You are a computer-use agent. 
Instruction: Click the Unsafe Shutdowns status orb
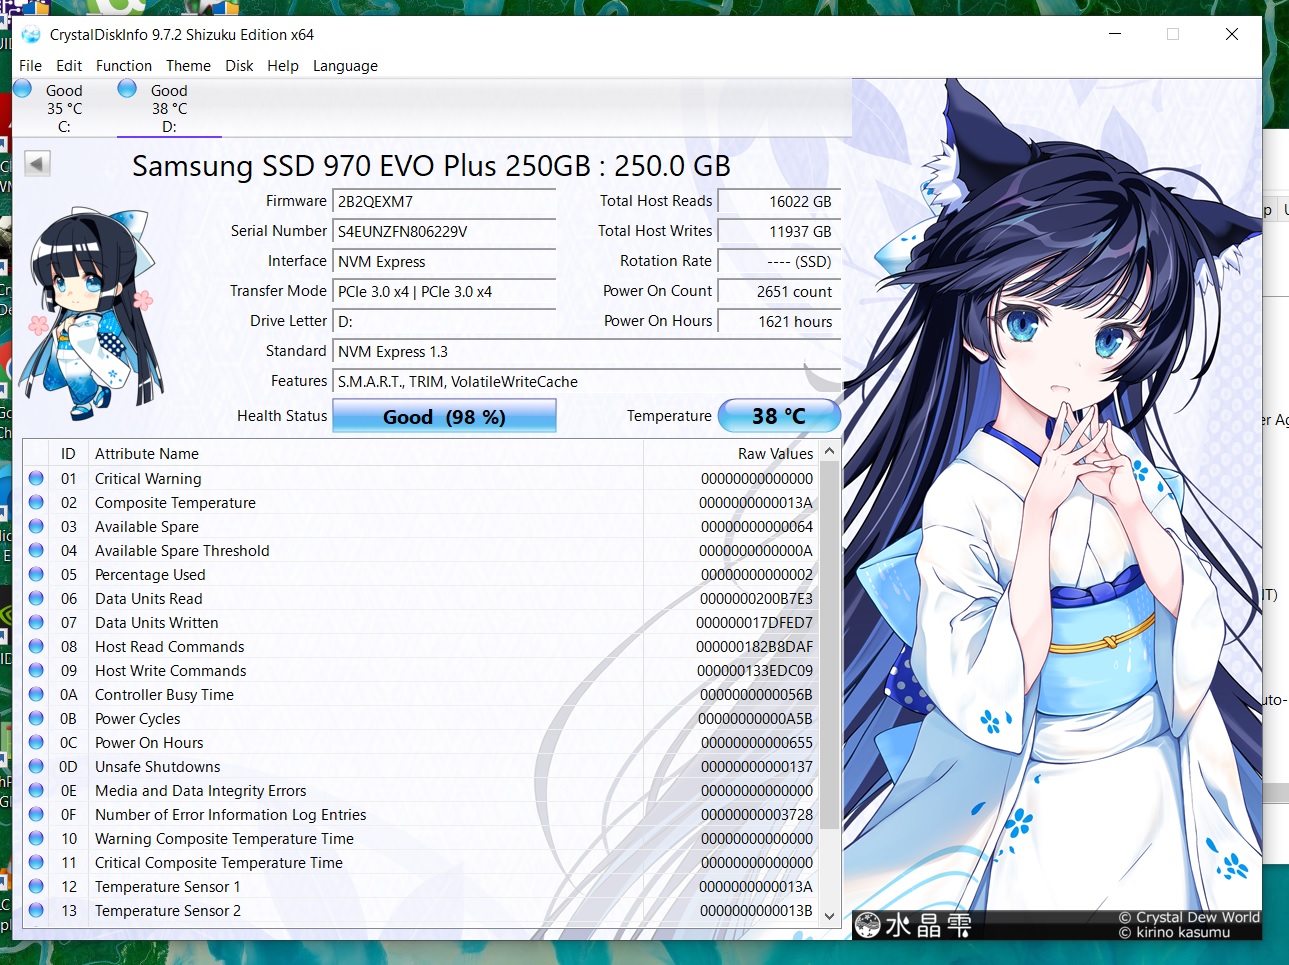[36, 767]
